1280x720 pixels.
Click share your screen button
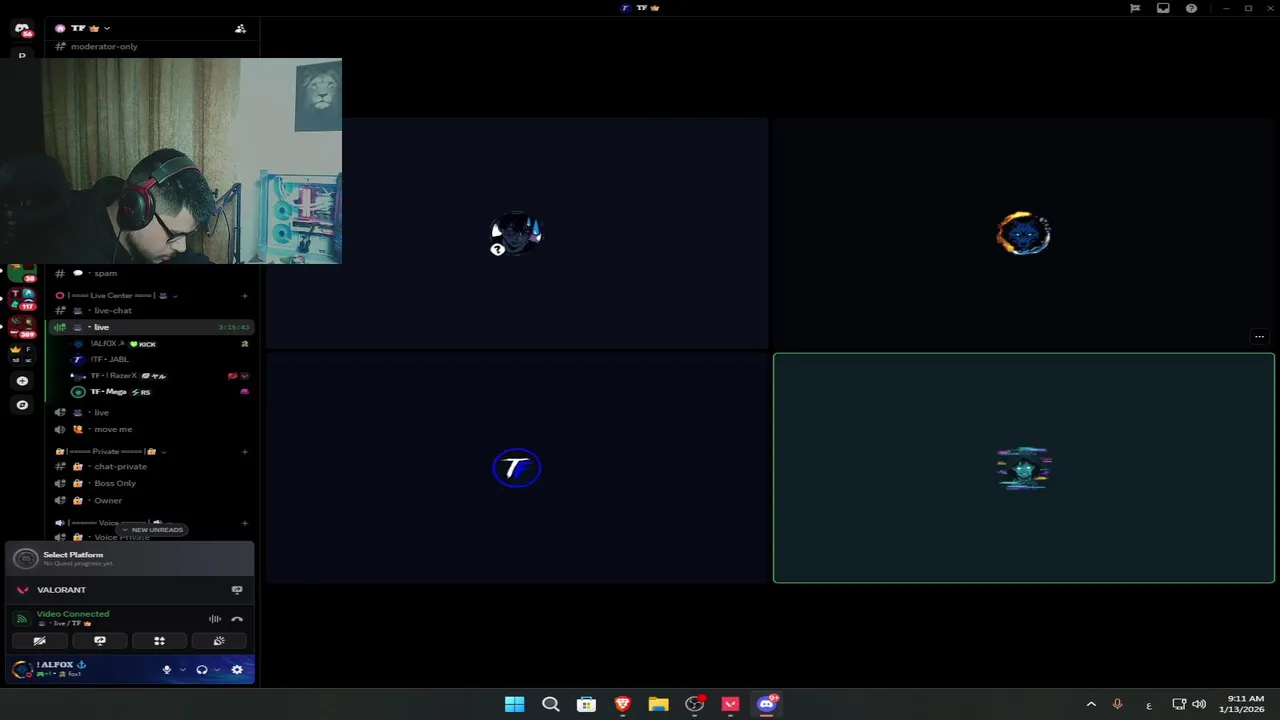coord(100,641)
